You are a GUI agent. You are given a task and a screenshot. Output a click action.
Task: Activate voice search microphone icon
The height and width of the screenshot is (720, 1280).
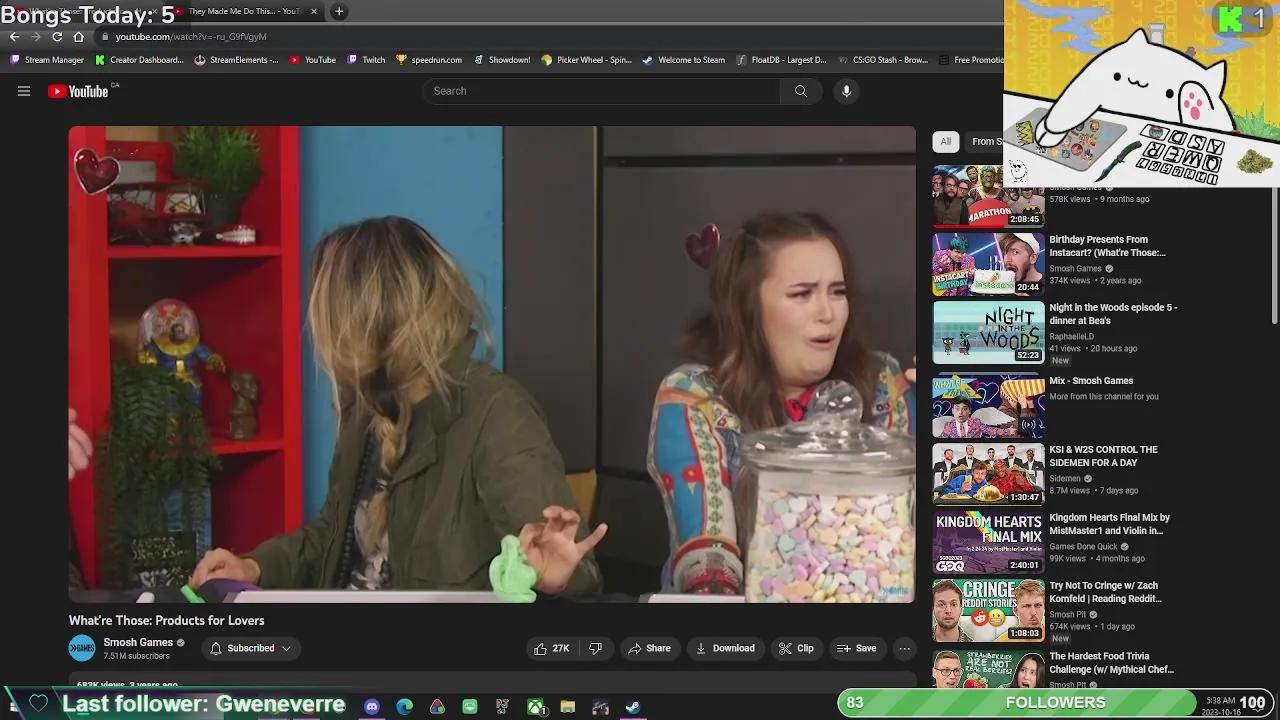(846, 91)
